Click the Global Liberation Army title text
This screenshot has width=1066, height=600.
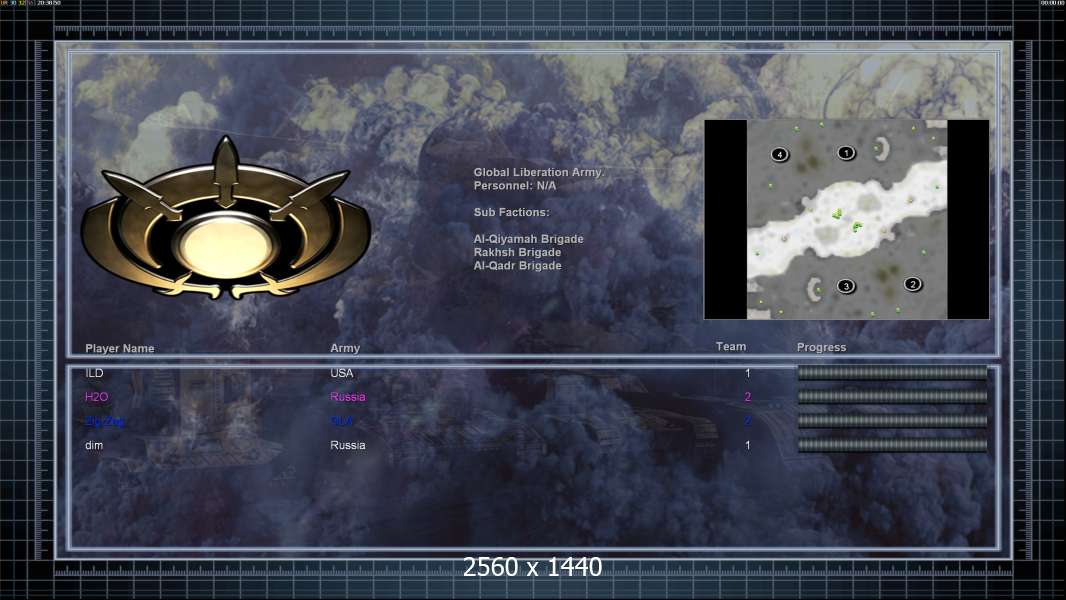coord(538,173)
